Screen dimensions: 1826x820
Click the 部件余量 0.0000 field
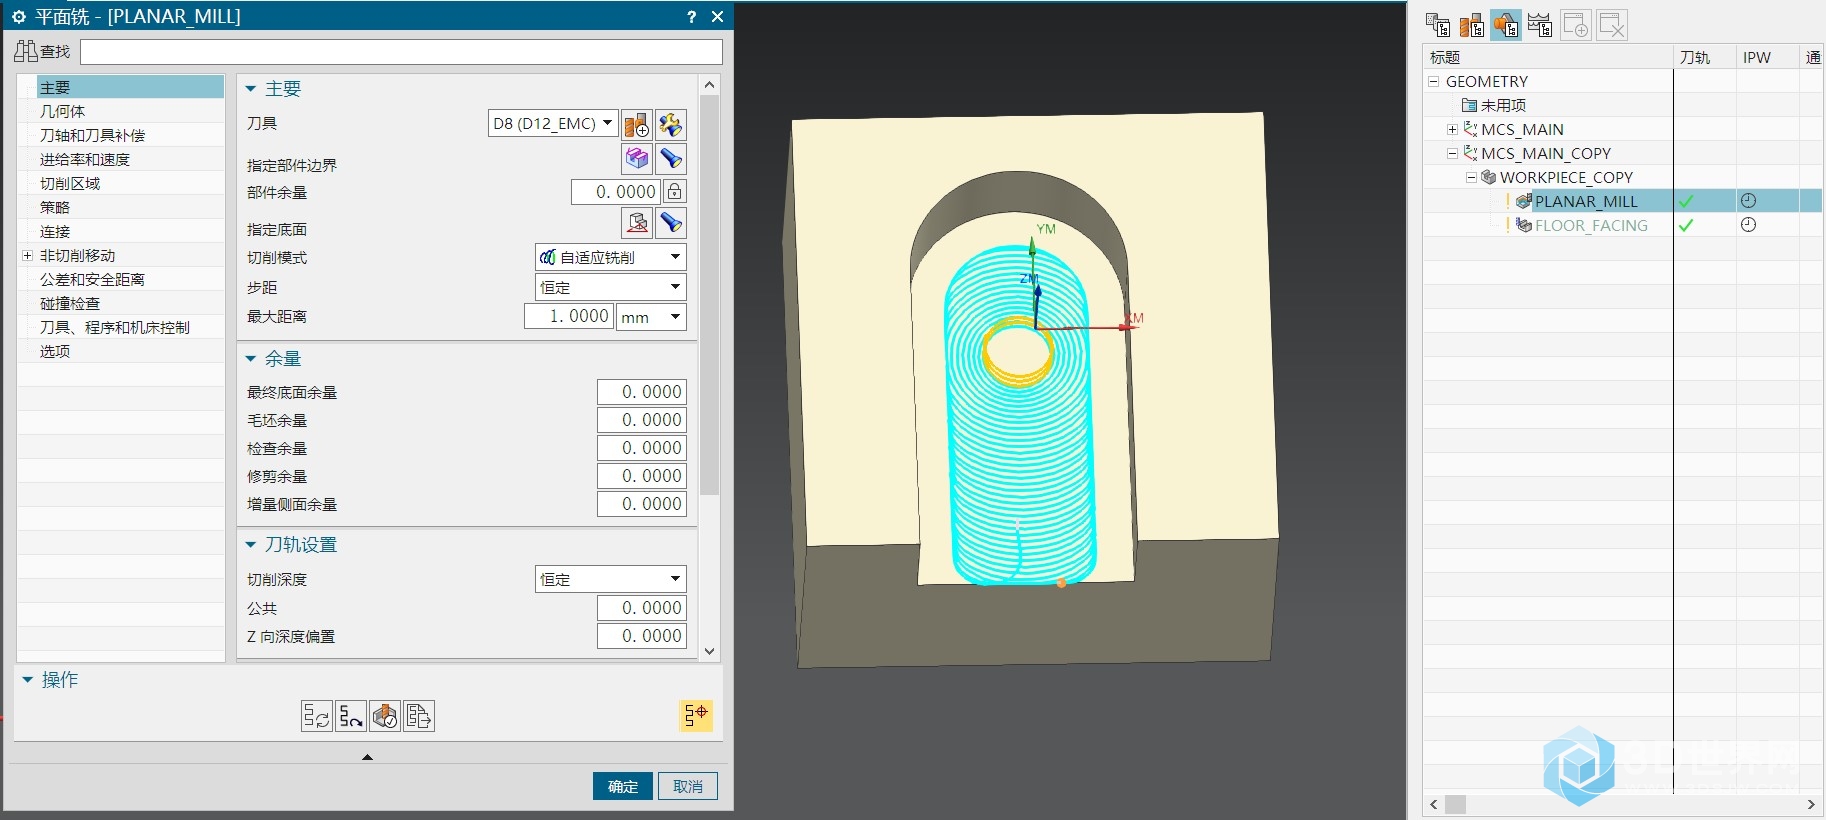(615, 191)
